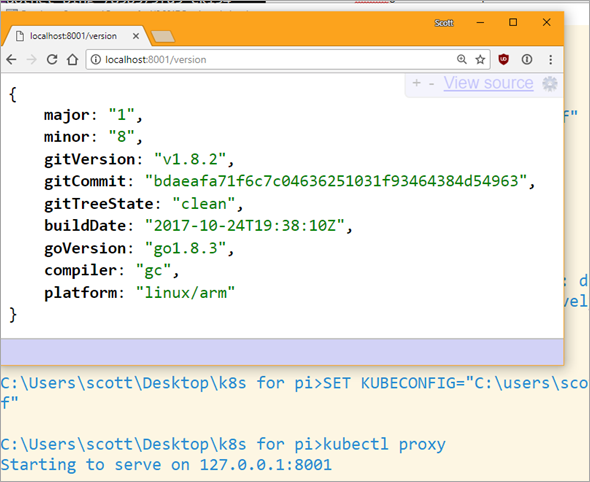Close the localhost:8001/version tab
The image size is (590, 482).
(x=136, y=36)
